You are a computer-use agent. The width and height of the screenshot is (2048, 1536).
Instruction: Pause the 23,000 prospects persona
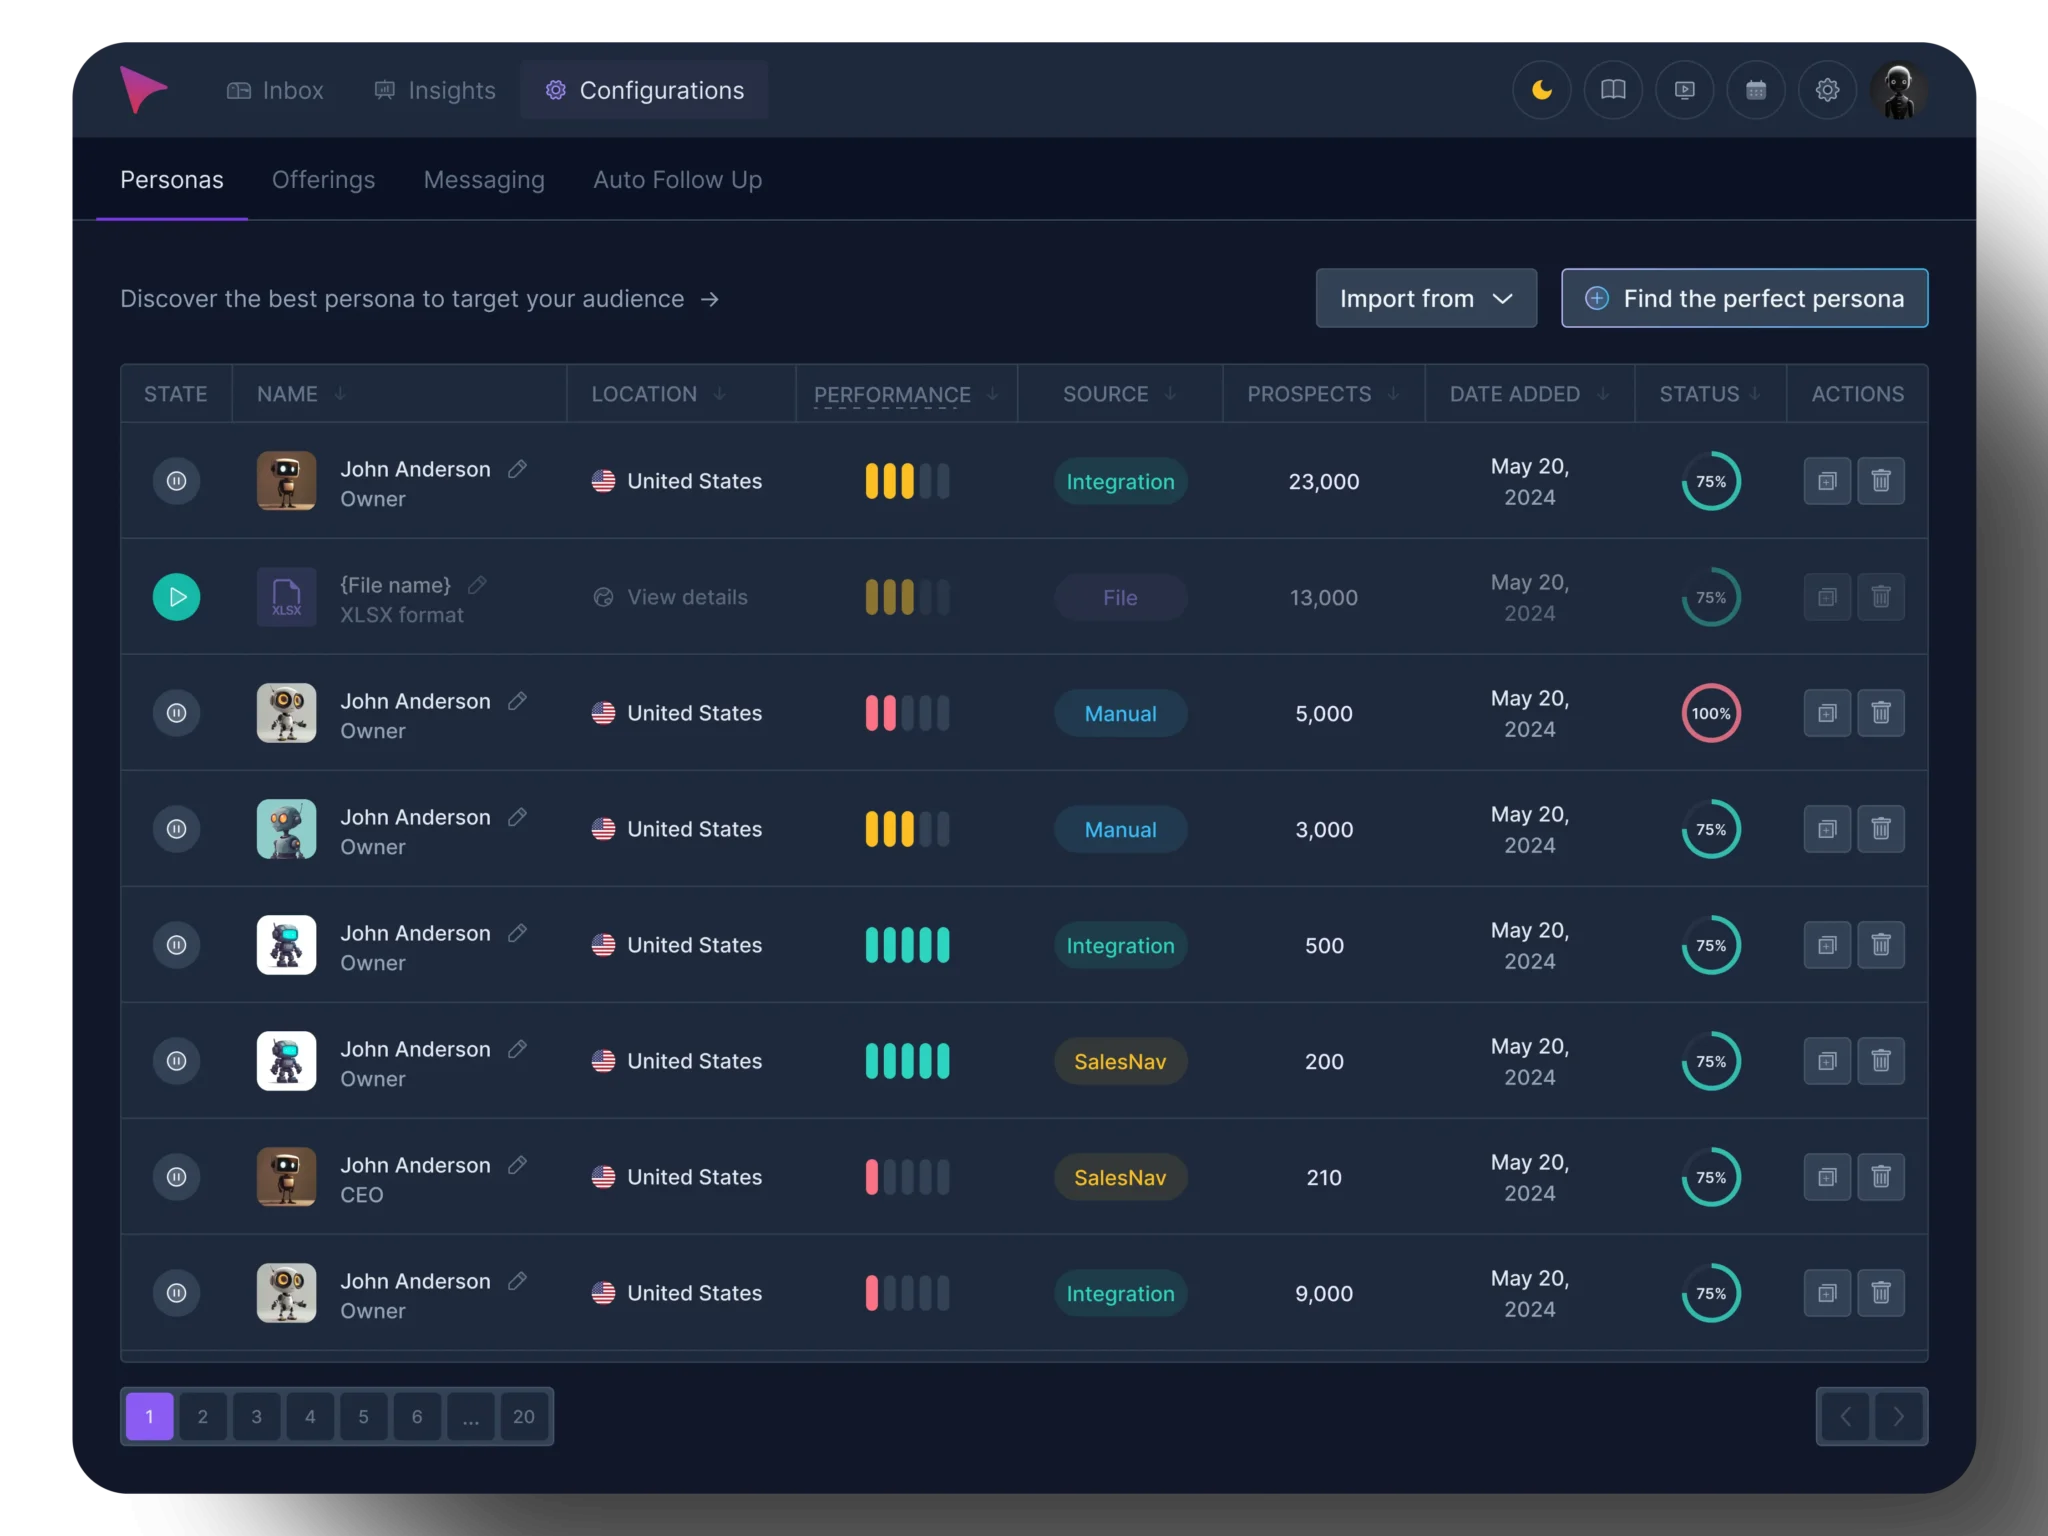tap(177, 481)
